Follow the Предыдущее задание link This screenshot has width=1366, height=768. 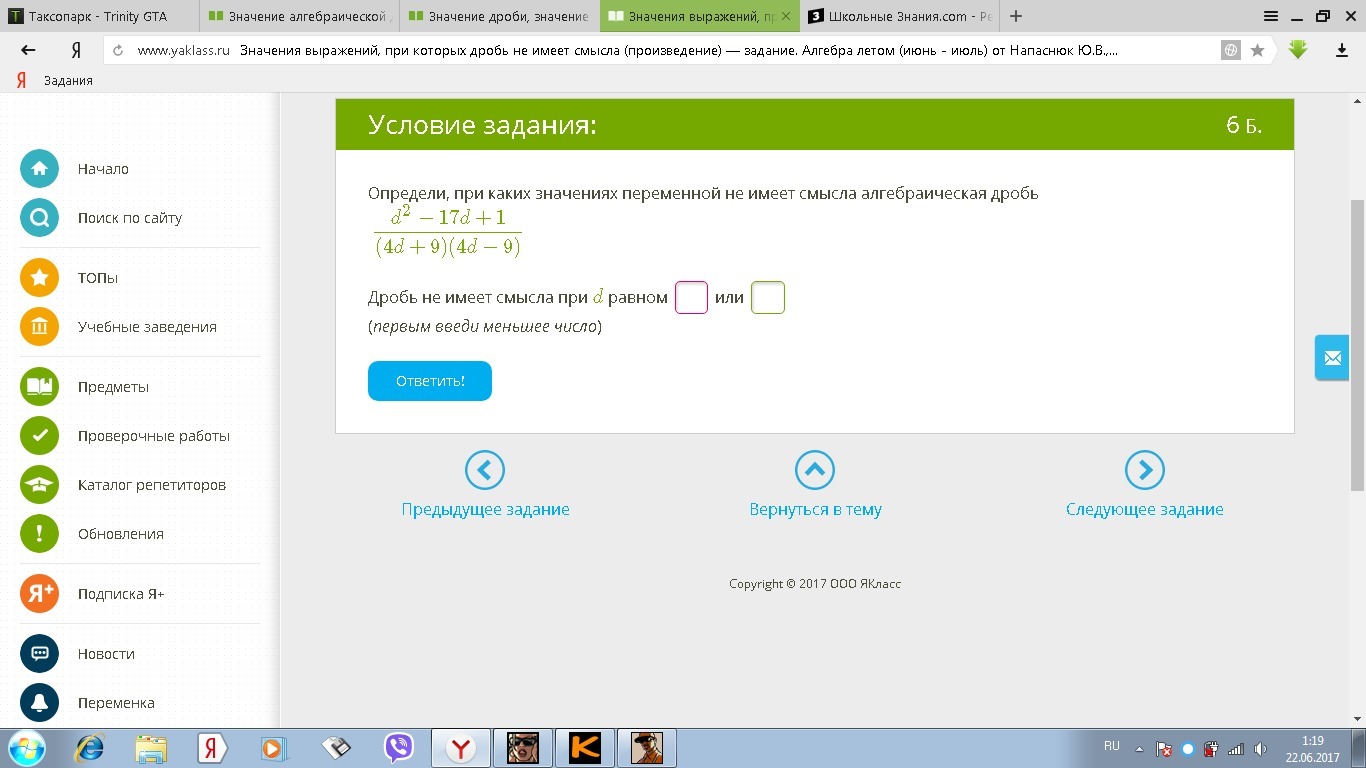(485, 509)
